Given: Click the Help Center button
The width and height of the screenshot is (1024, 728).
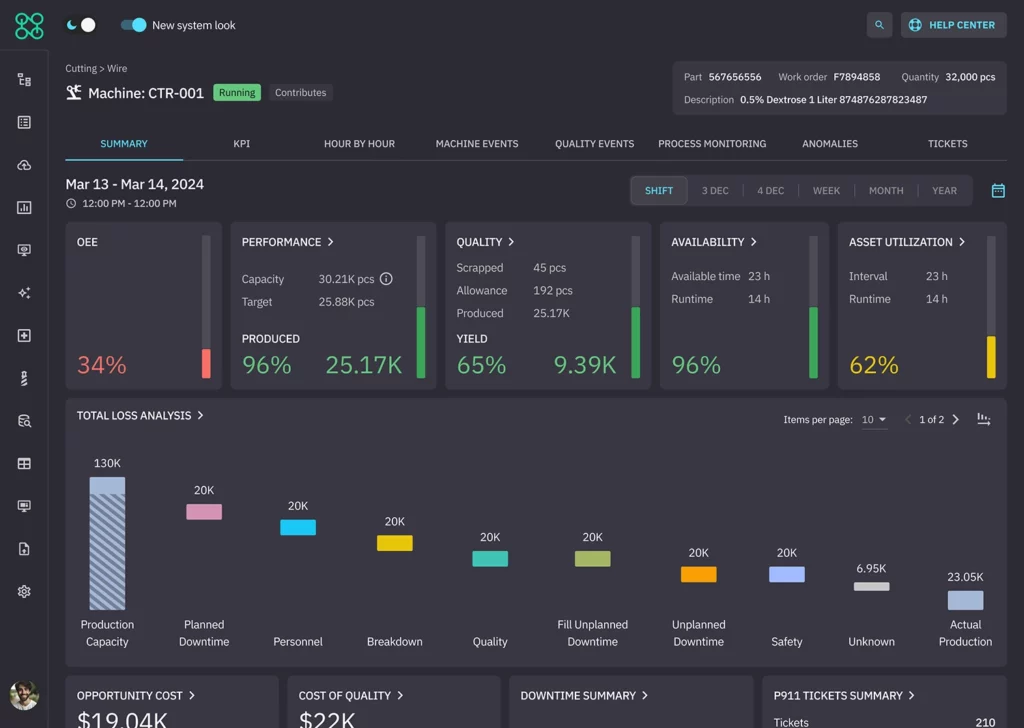Looking at the screenshot, I should (x=953, y=25).
